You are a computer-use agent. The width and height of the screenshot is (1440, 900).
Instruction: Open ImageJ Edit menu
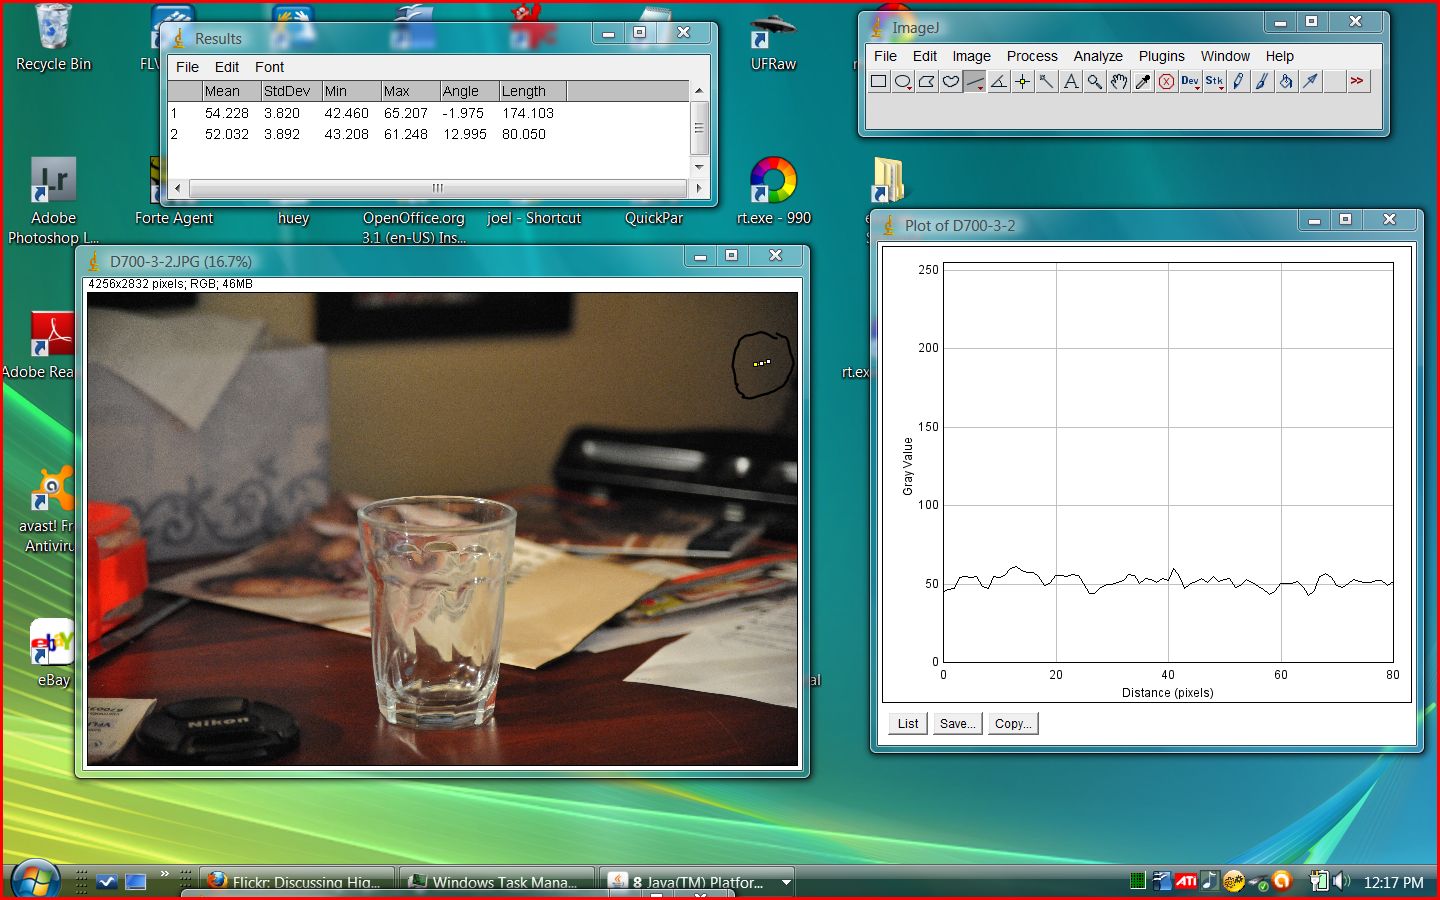925,56
